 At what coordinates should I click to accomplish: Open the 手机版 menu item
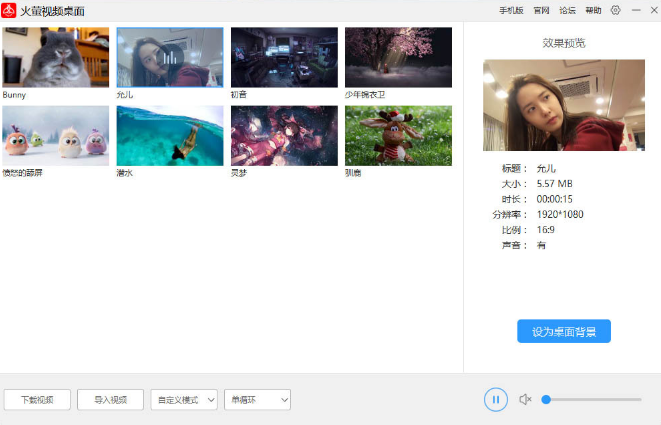[x=511, y=11]
